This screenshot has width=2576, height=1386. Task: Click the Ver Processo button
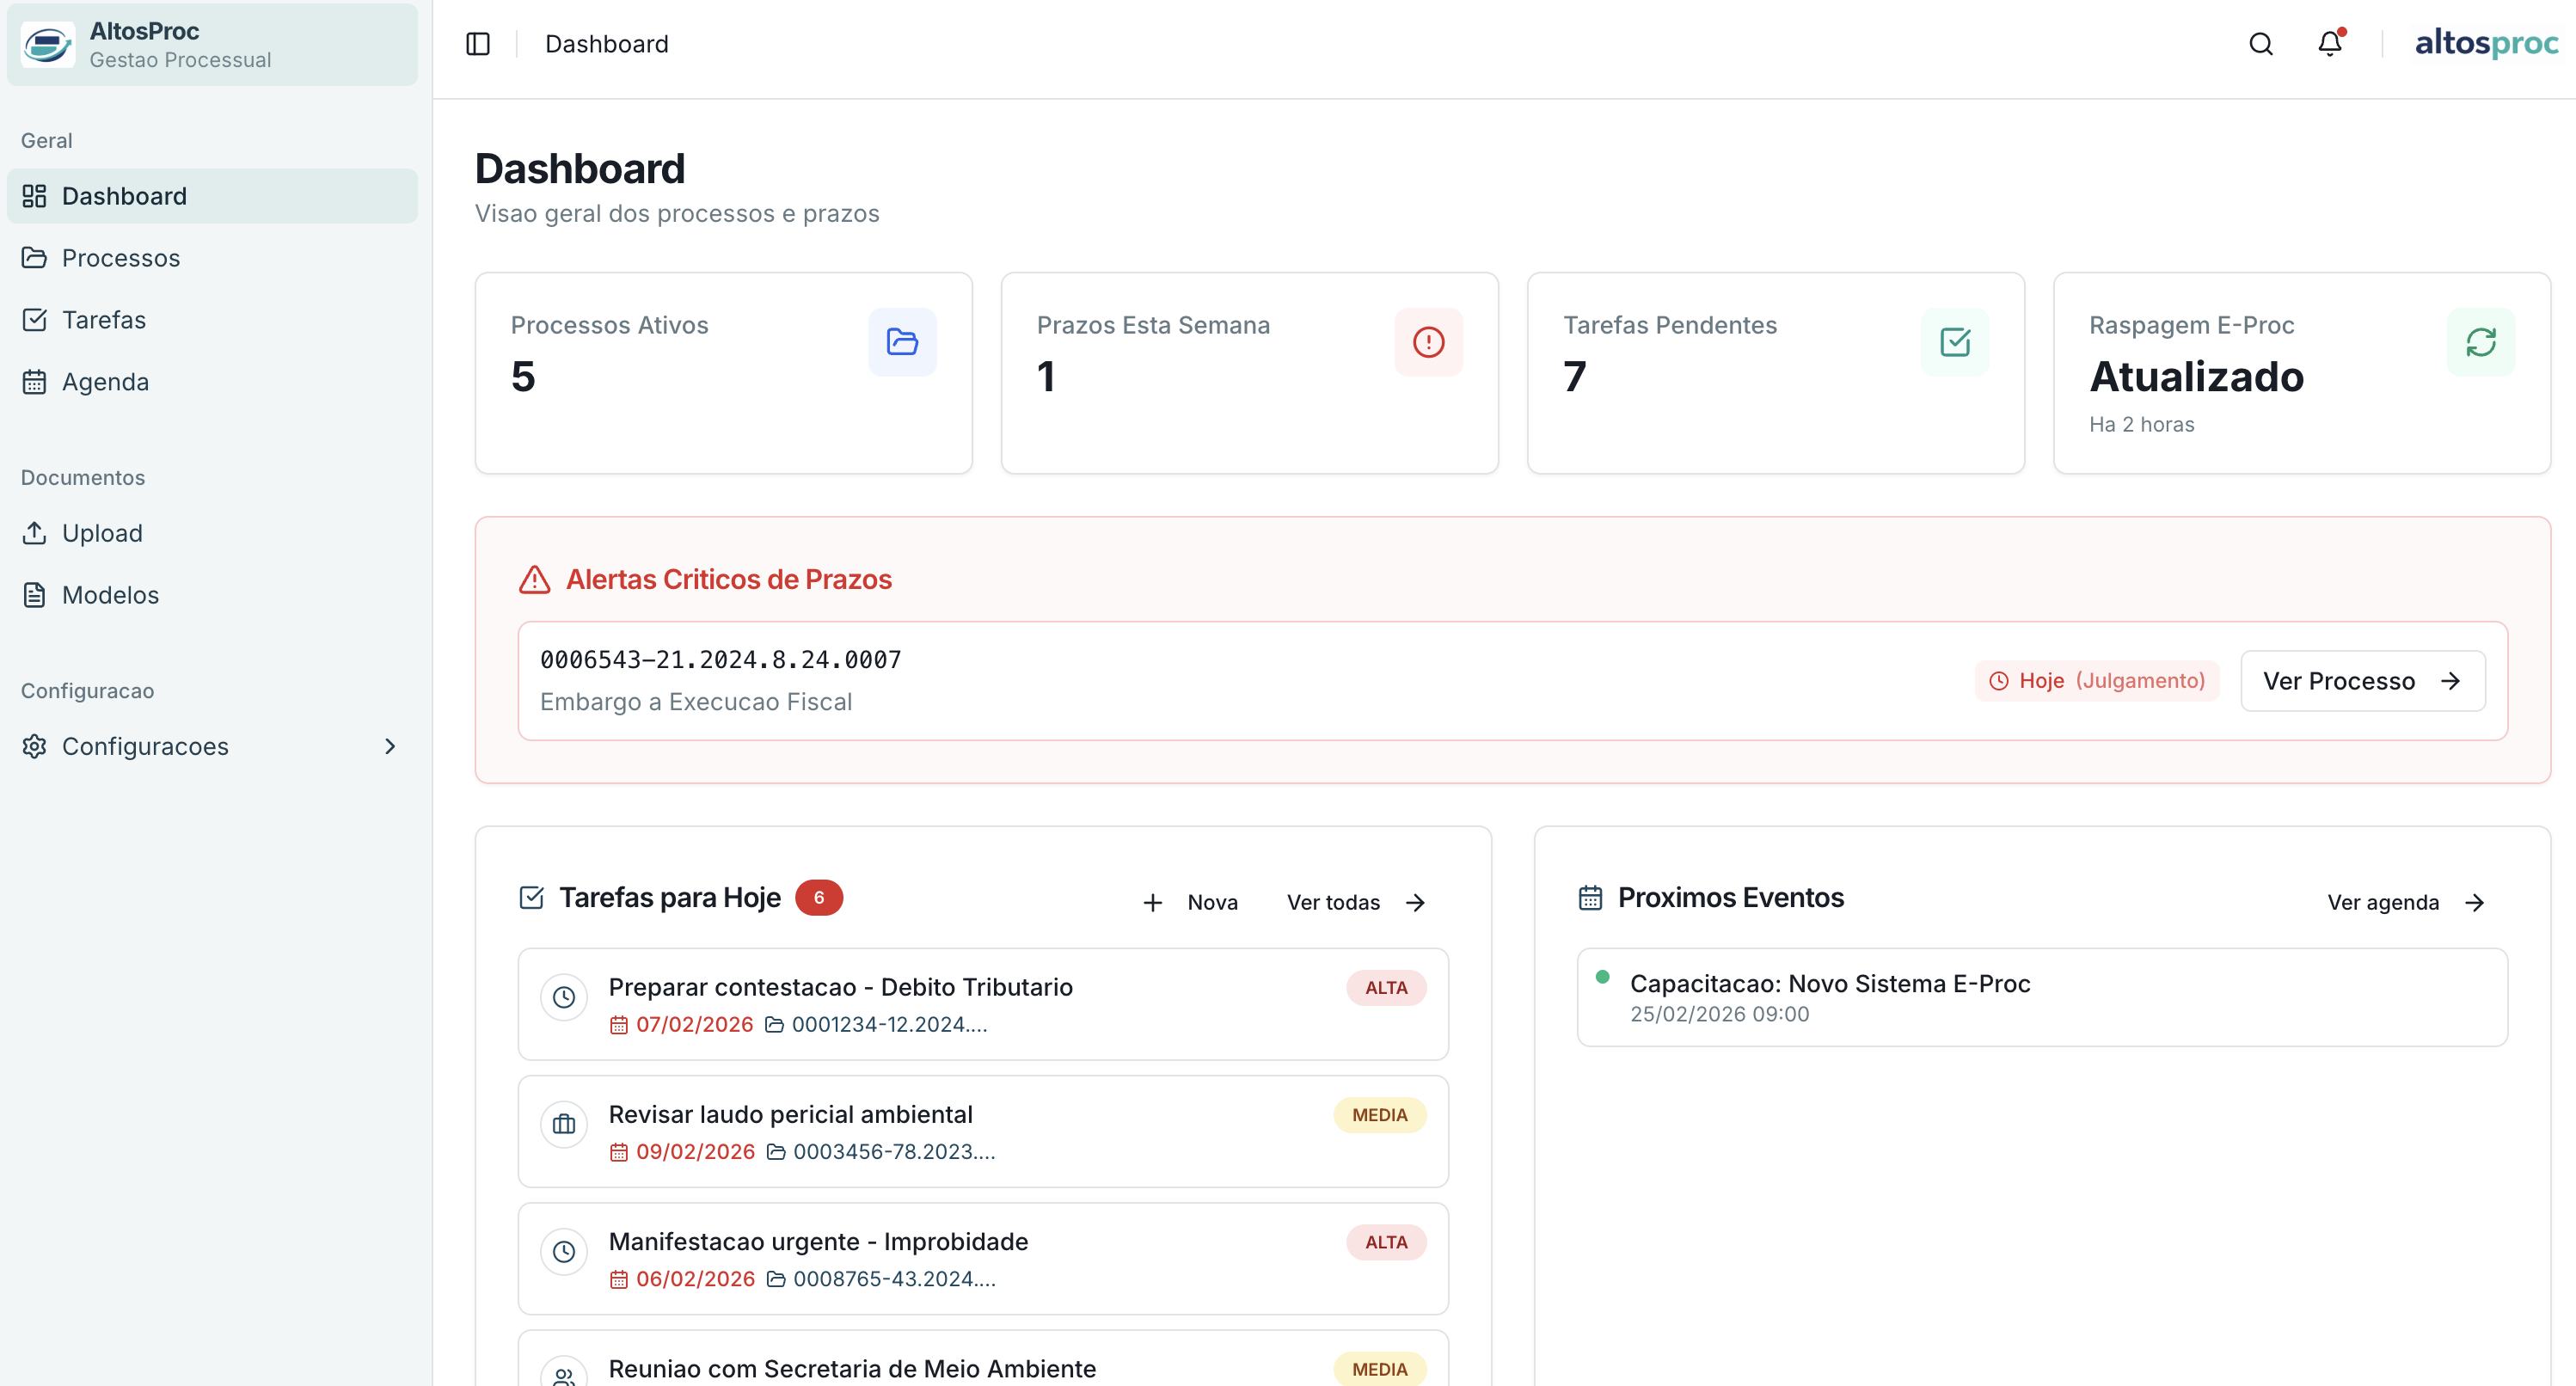tap(2362, 681)
